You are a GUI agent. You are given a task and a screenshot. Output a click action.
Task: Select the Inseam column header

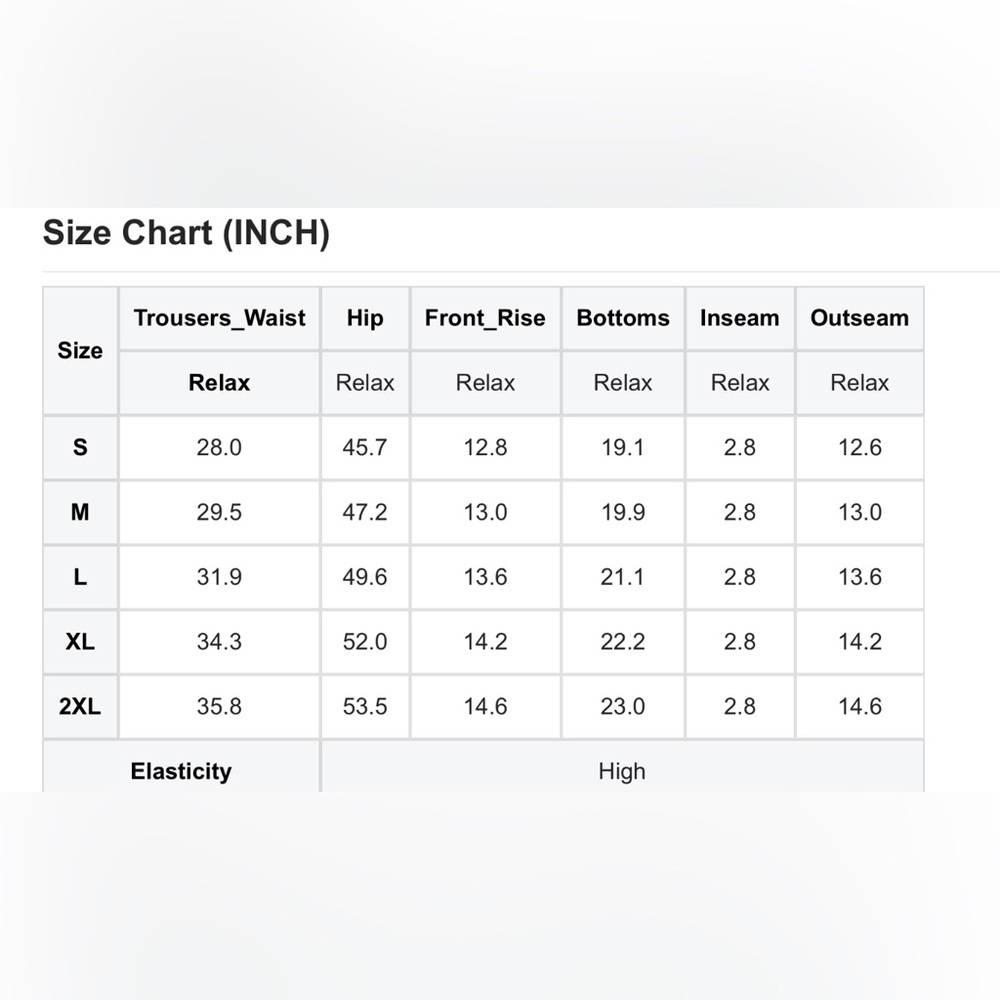[x=740, y=318]
